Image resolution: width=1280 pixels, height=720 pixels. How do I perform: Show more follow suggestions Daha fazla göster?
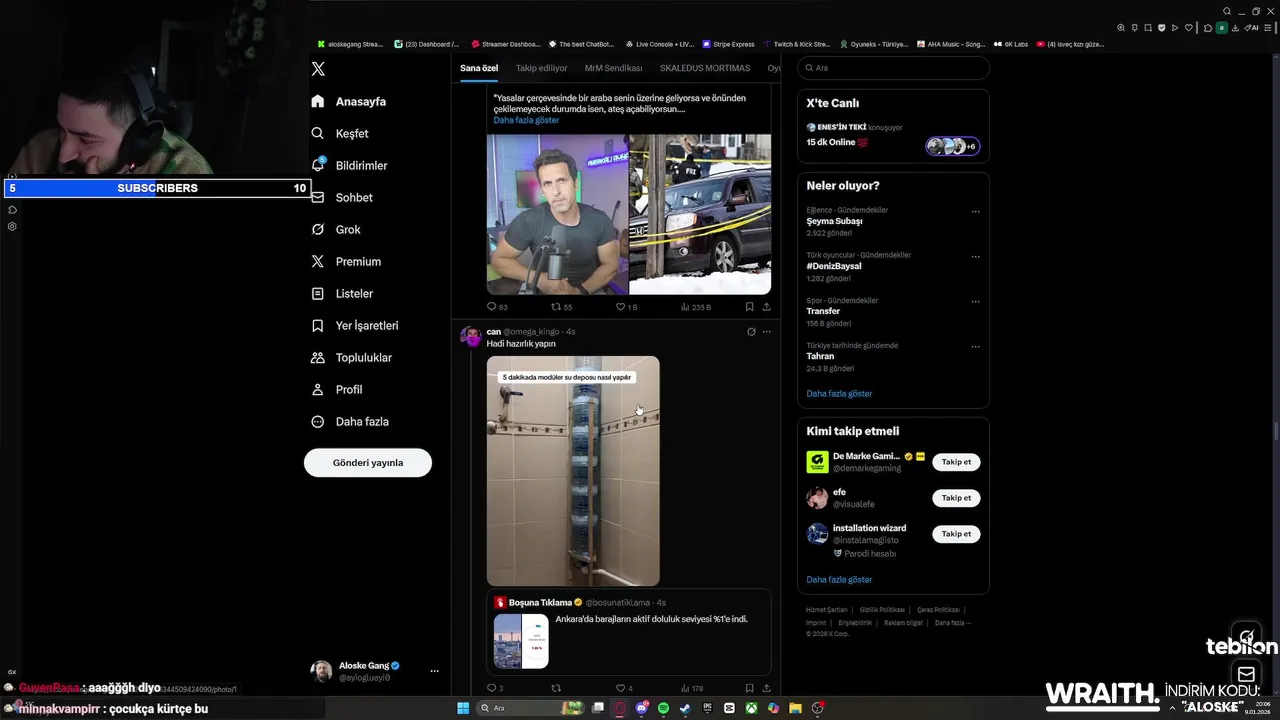click(839, 579)
